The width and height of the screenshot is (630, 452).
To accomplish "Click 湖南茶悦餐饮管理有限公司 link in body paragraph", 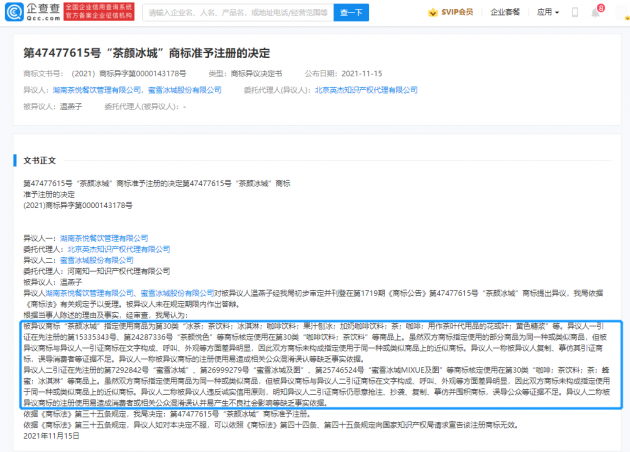I will tap(89, 293).
